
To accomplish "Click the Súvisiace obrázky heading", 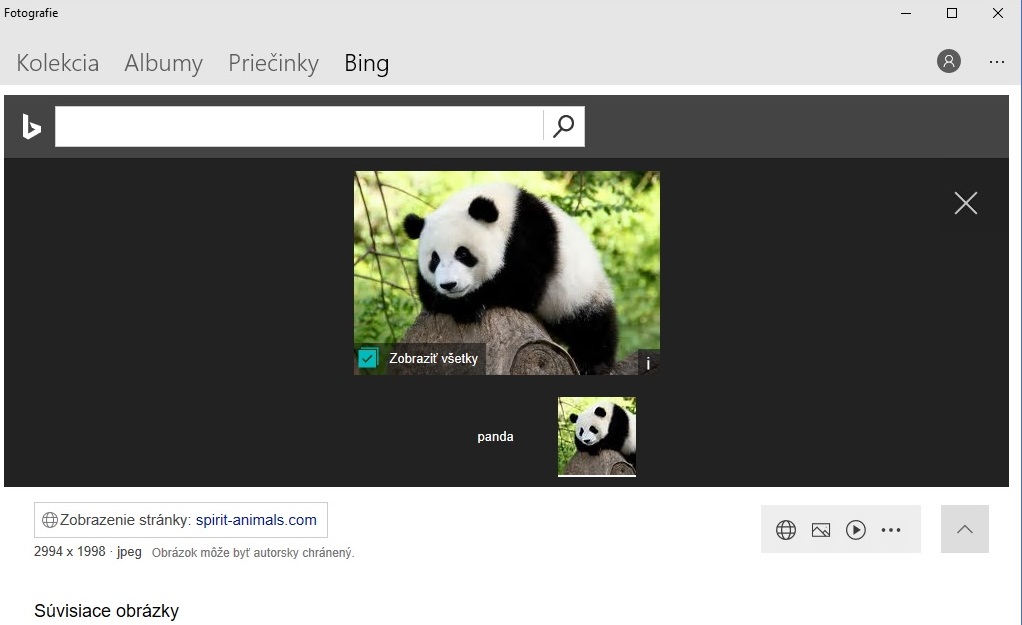I will coord(106,611).
